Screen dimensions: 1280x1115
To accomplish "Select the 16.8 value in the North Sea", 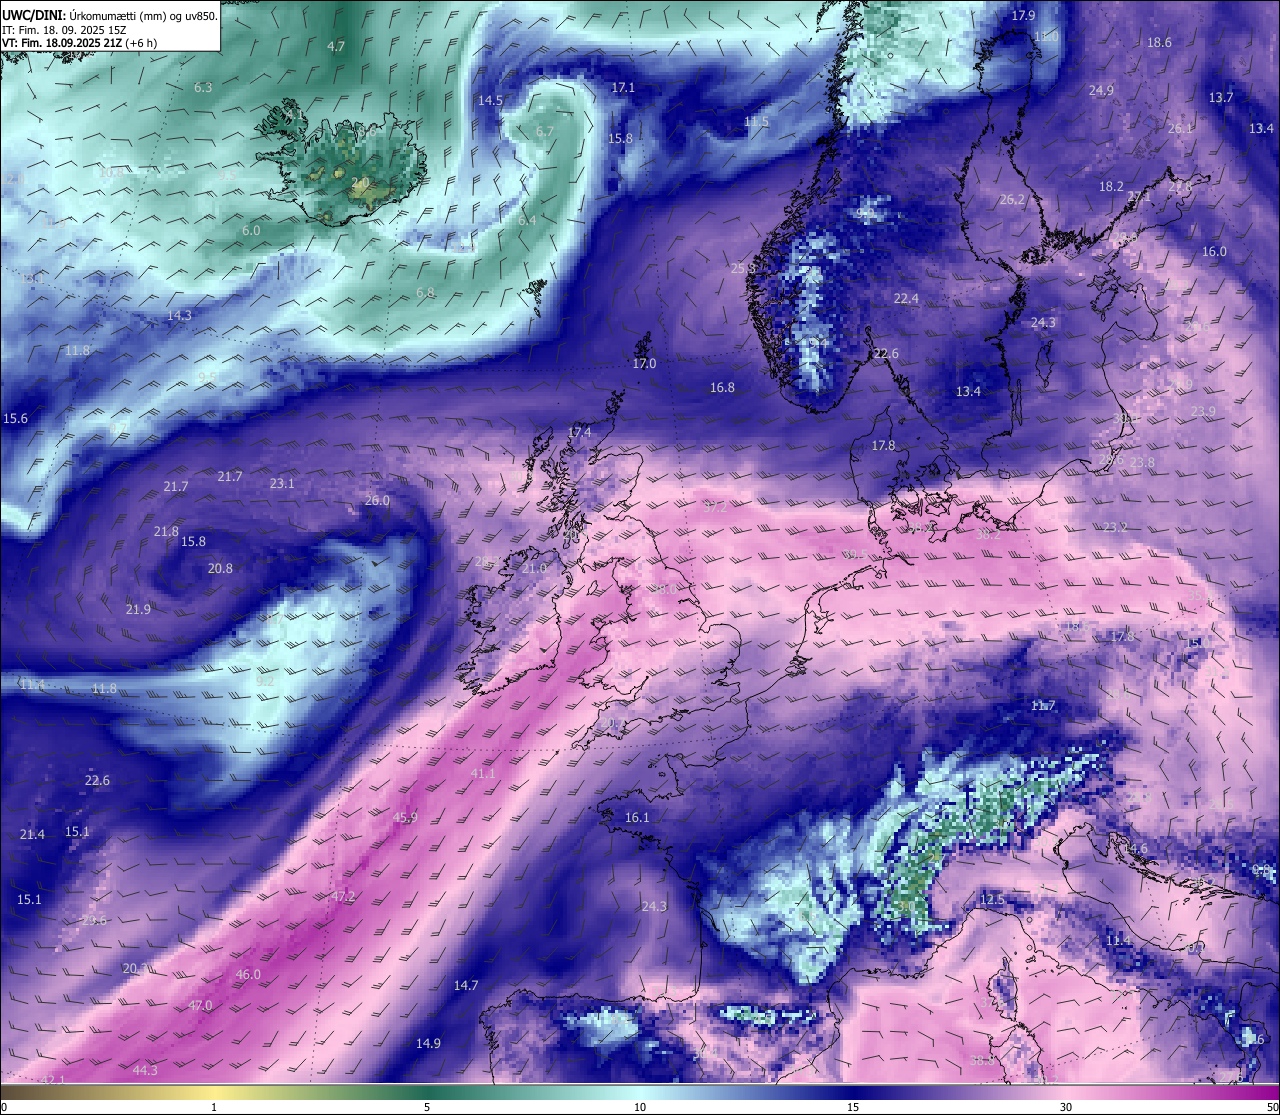I will 722,388.
